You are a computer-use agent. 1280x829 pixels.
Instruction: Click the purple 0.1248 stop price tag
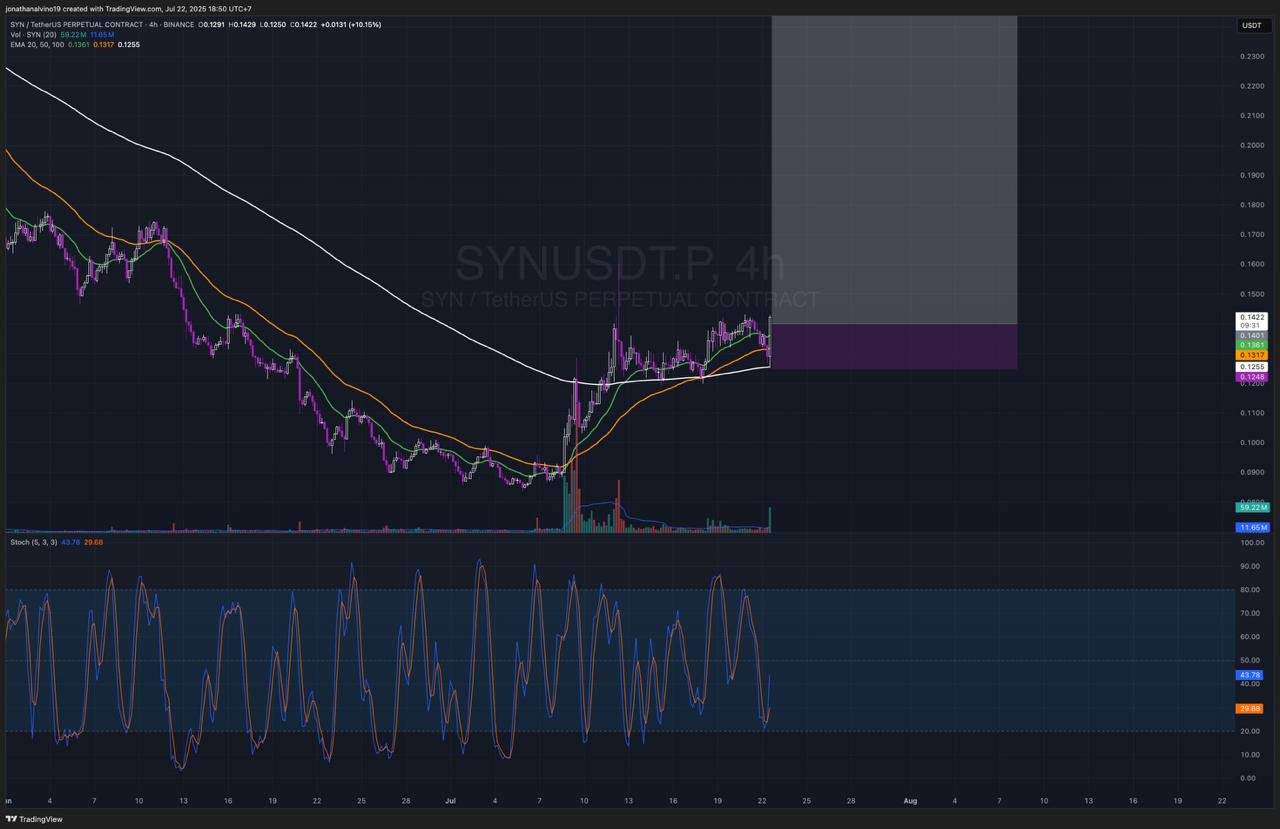1252,377
